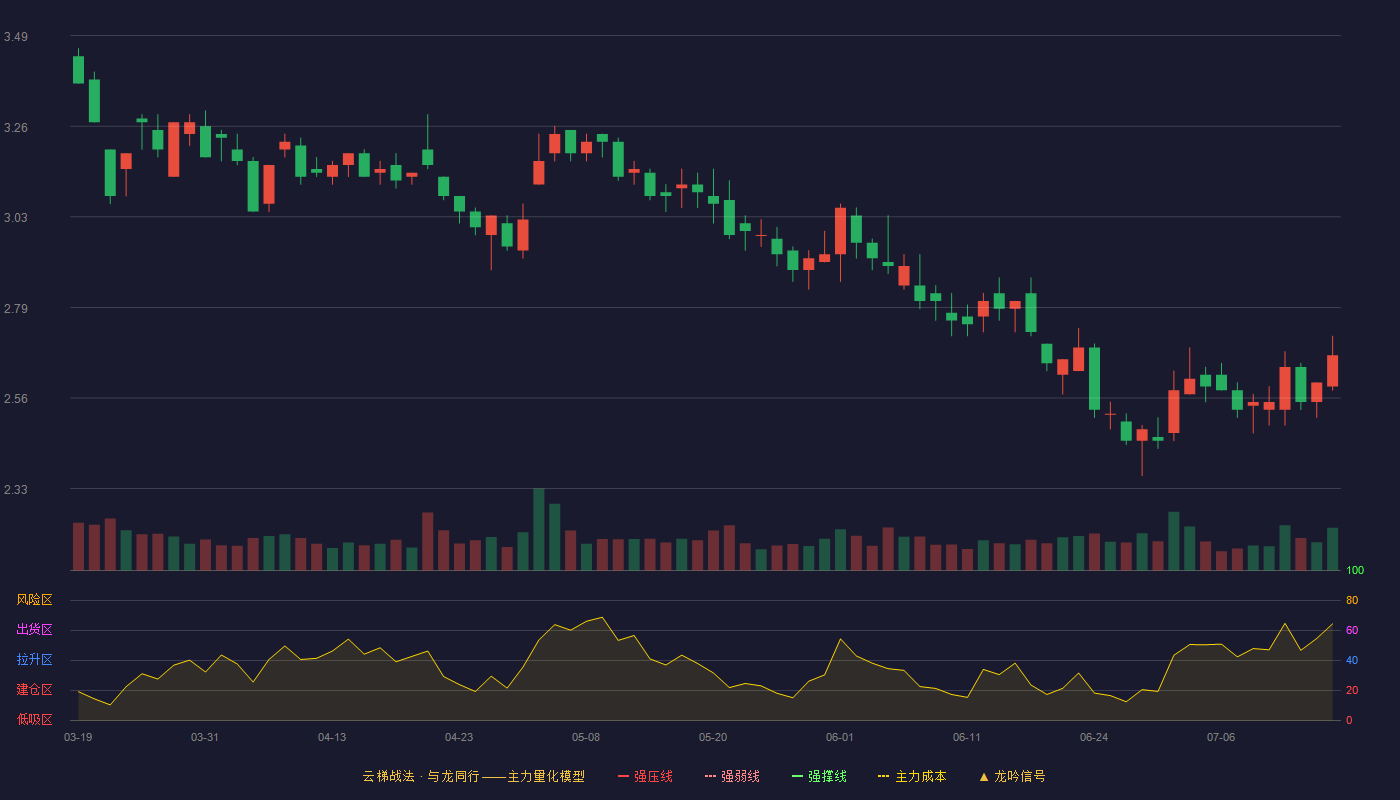1400x800 pixels.
Task: Click the 出货区 zone label
Action: click(34, 630)
